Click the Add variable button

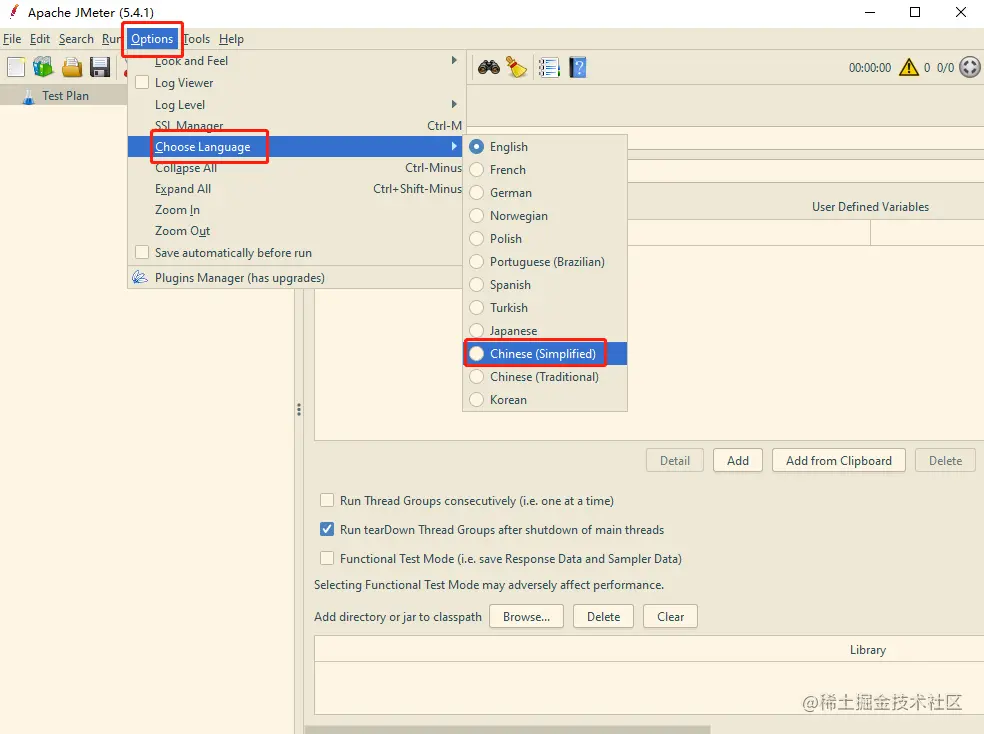[x=738, y=460]
